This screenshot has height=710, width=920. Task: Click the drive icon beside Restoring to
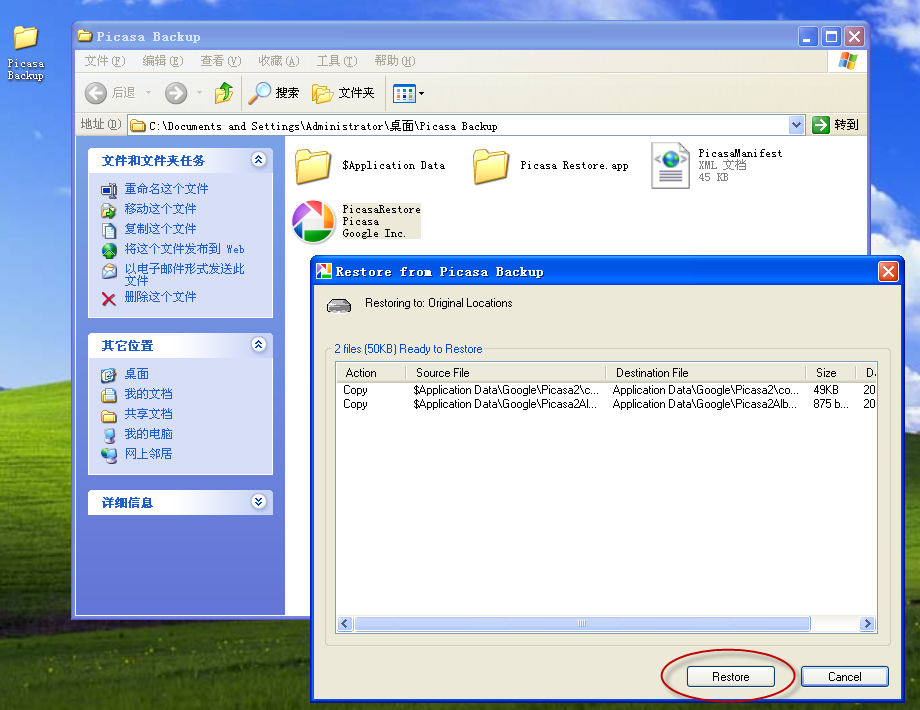[339, 306]
